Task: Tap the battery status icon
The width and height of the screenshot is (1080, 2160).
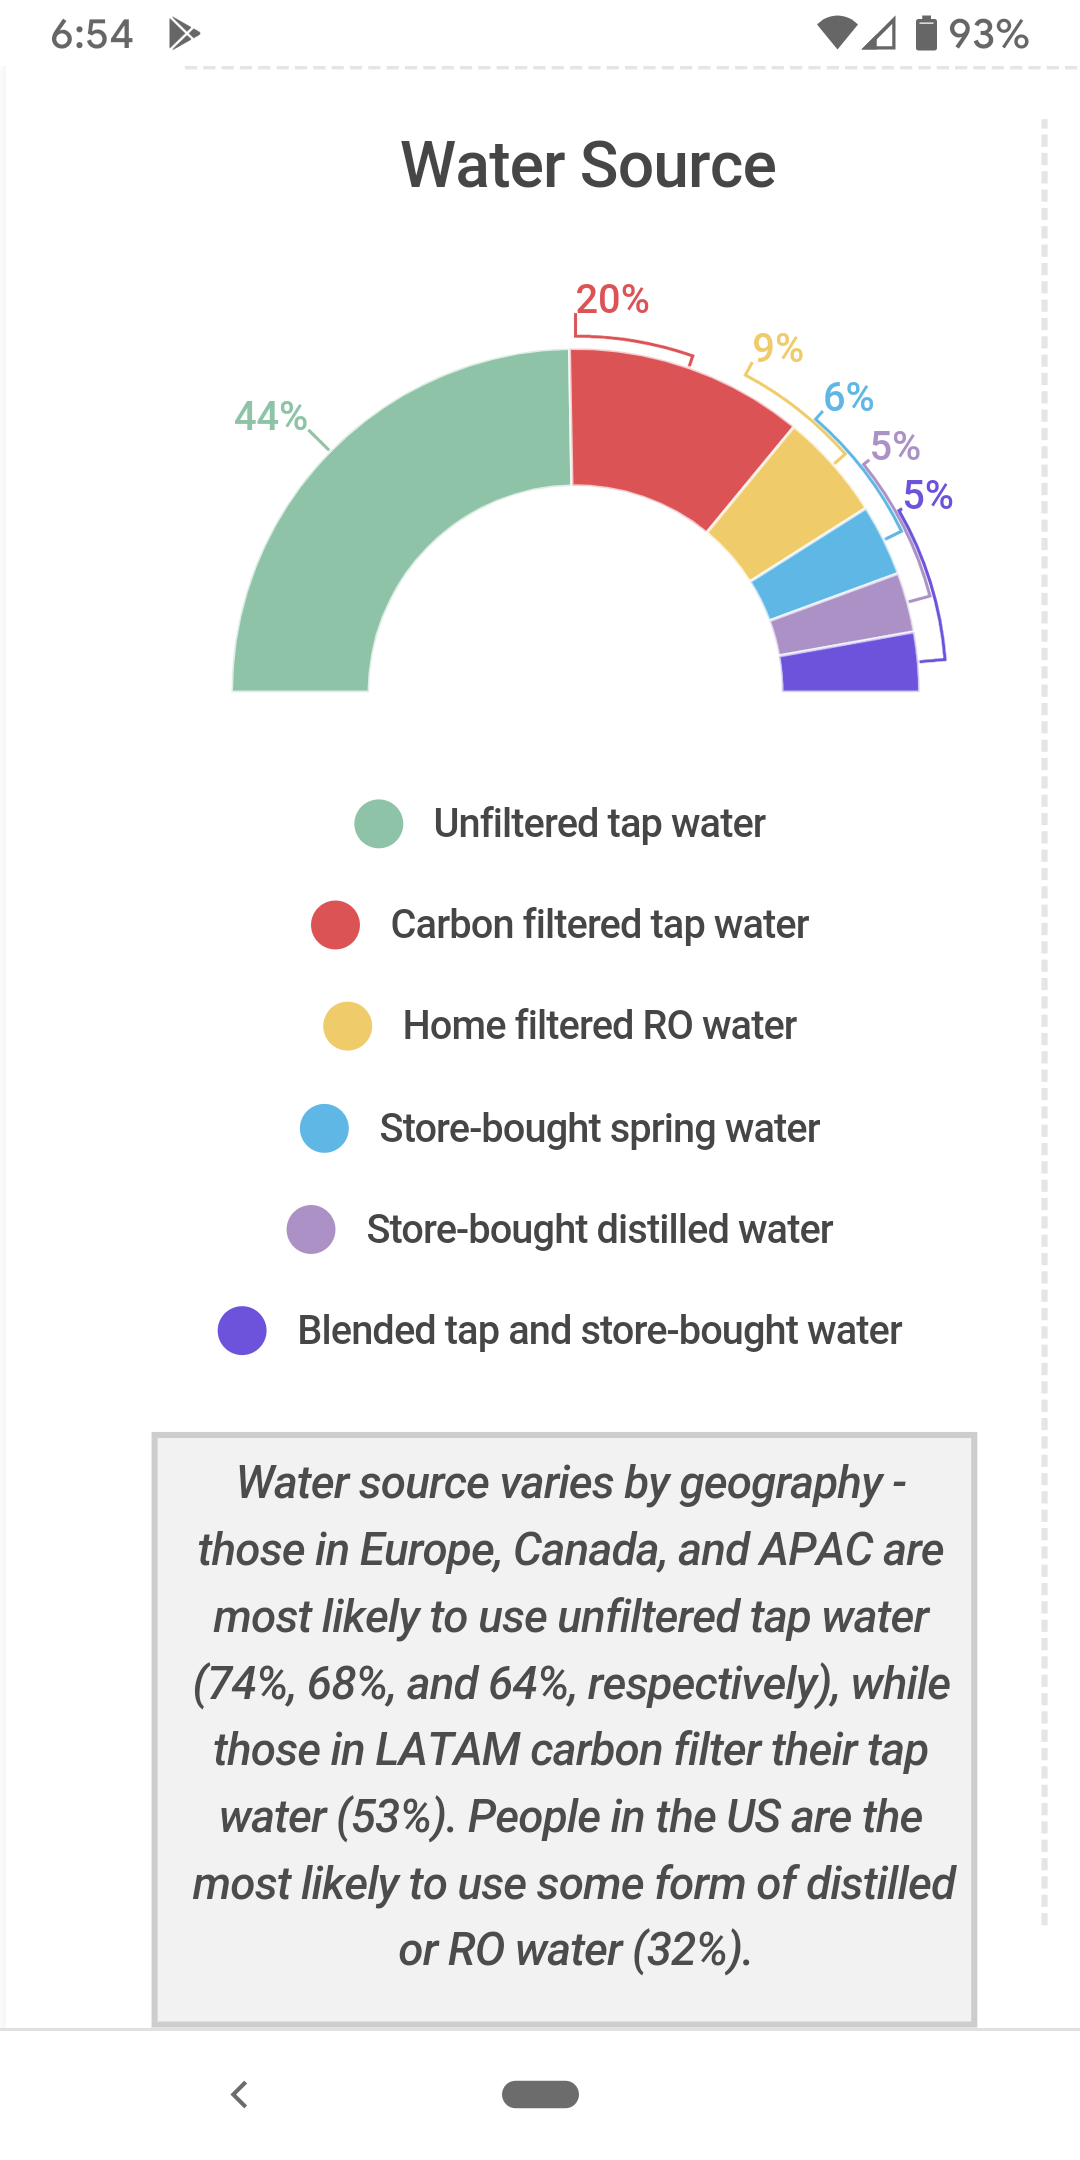Action: (x=927, y=33)
